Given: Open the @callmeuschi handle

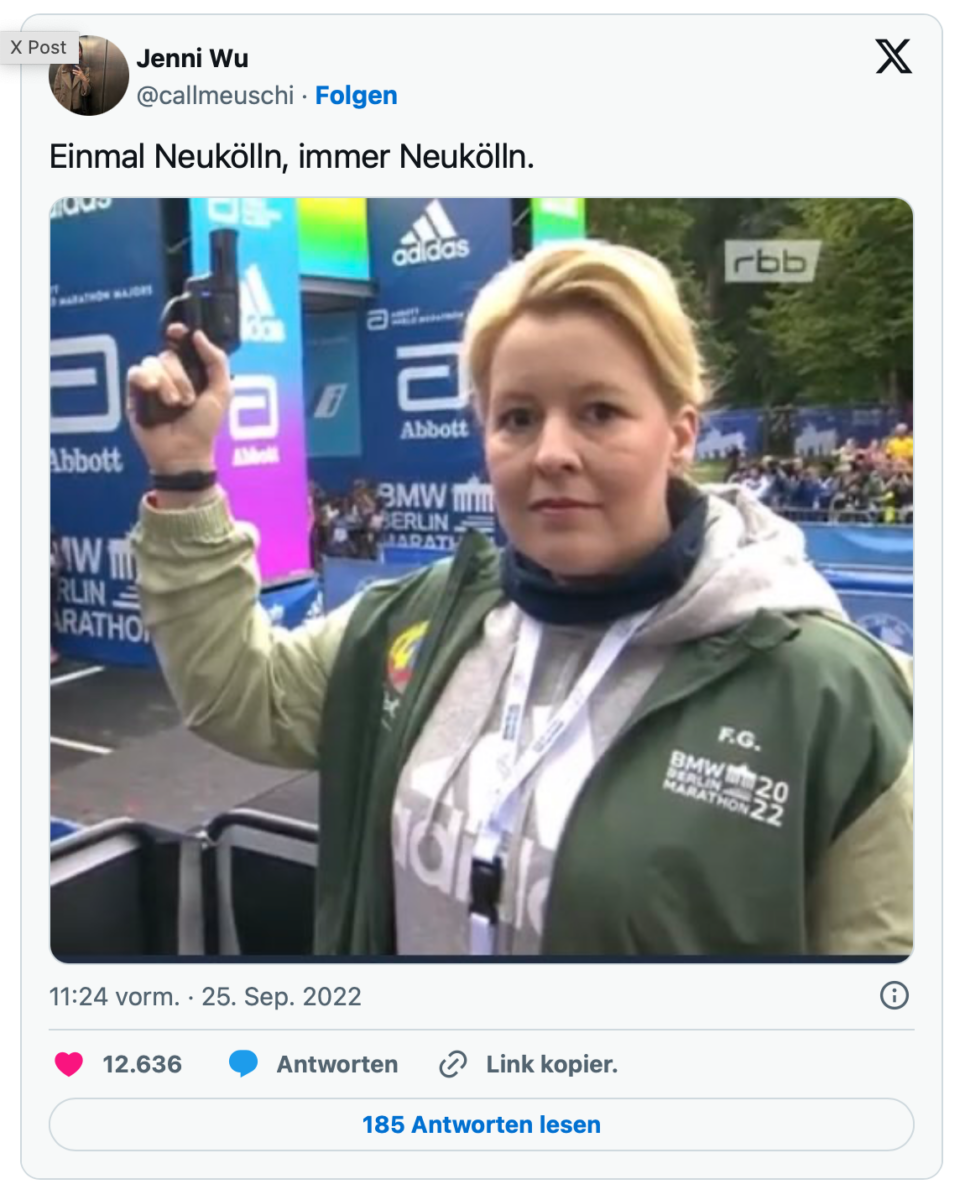Looking at the screenshot, I should [x=215, y=96].
